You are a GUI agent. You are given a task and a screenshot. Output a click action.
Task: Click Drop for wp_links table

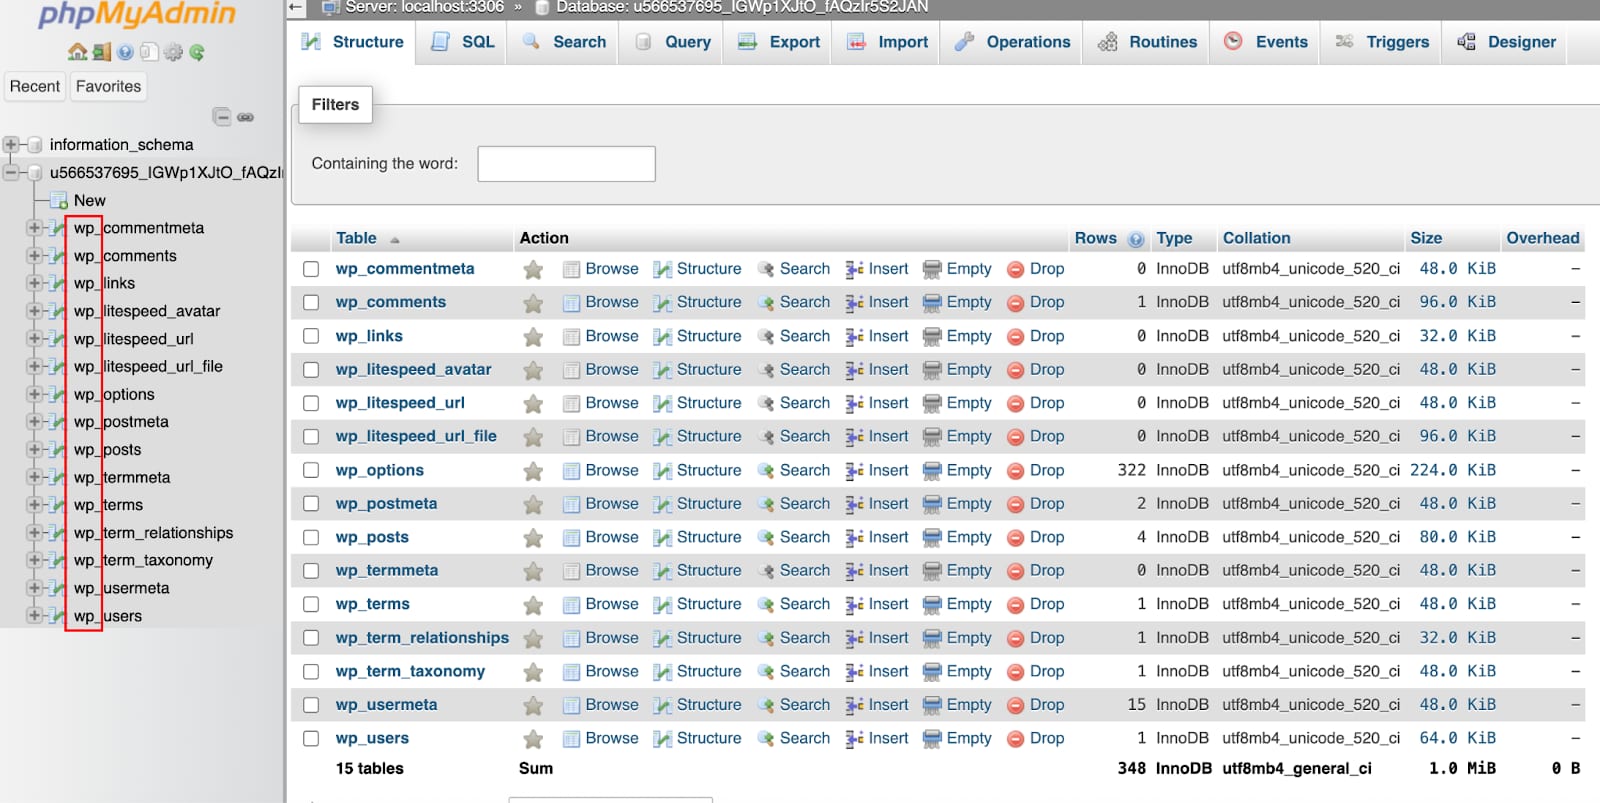coord(1046,336)
